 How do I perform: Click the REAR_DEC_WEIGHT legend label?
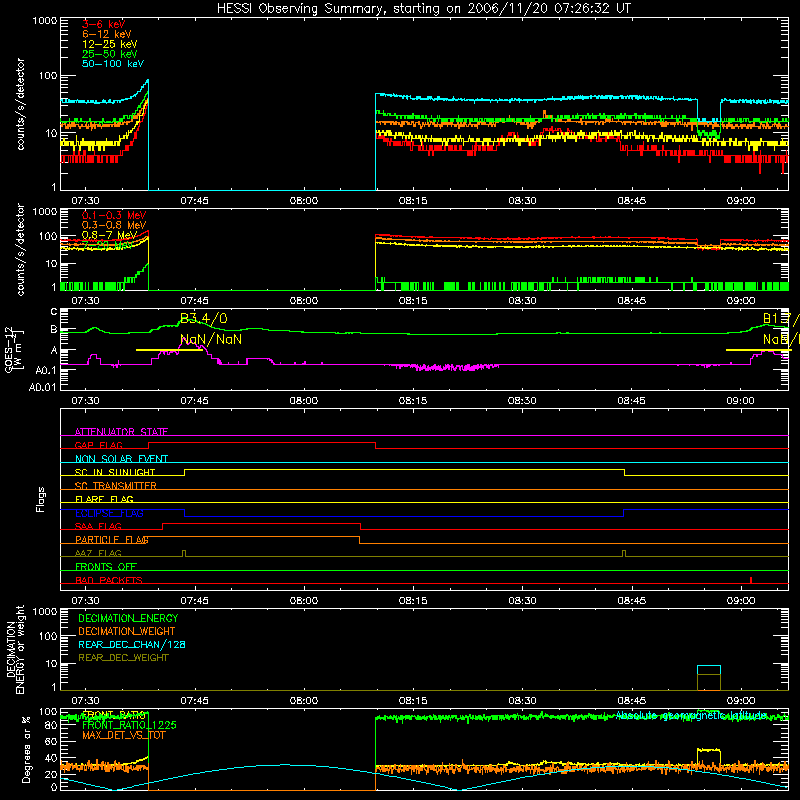pyautogui.click(x=123, y=658)
